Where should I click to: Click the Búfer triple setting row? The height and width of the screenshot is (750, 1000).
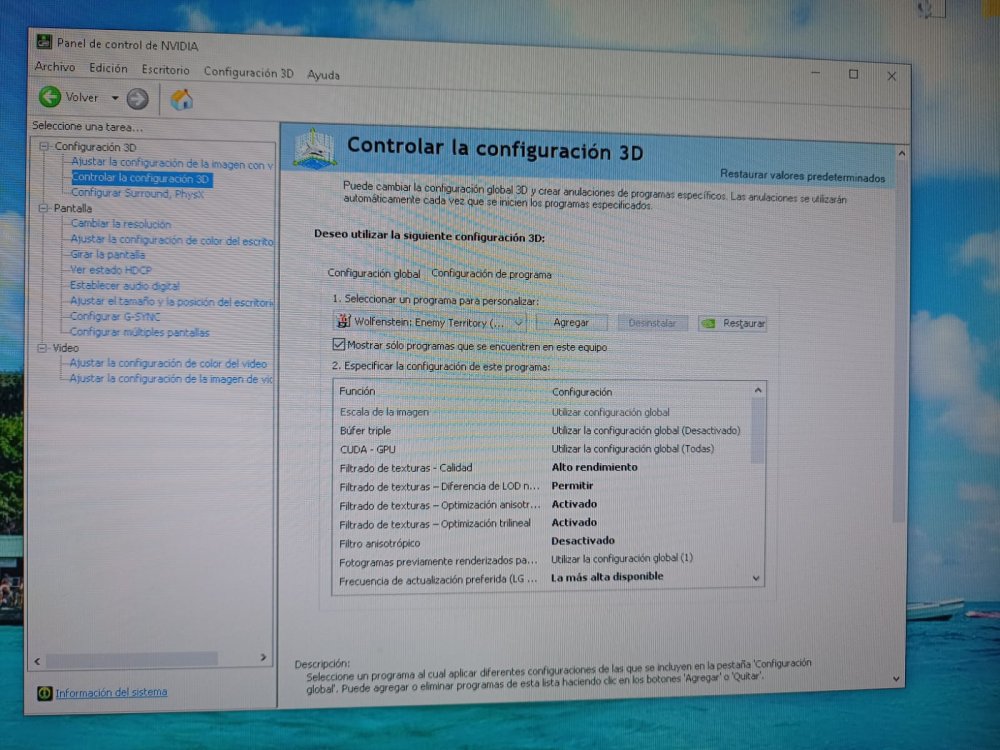click(542, 430)
